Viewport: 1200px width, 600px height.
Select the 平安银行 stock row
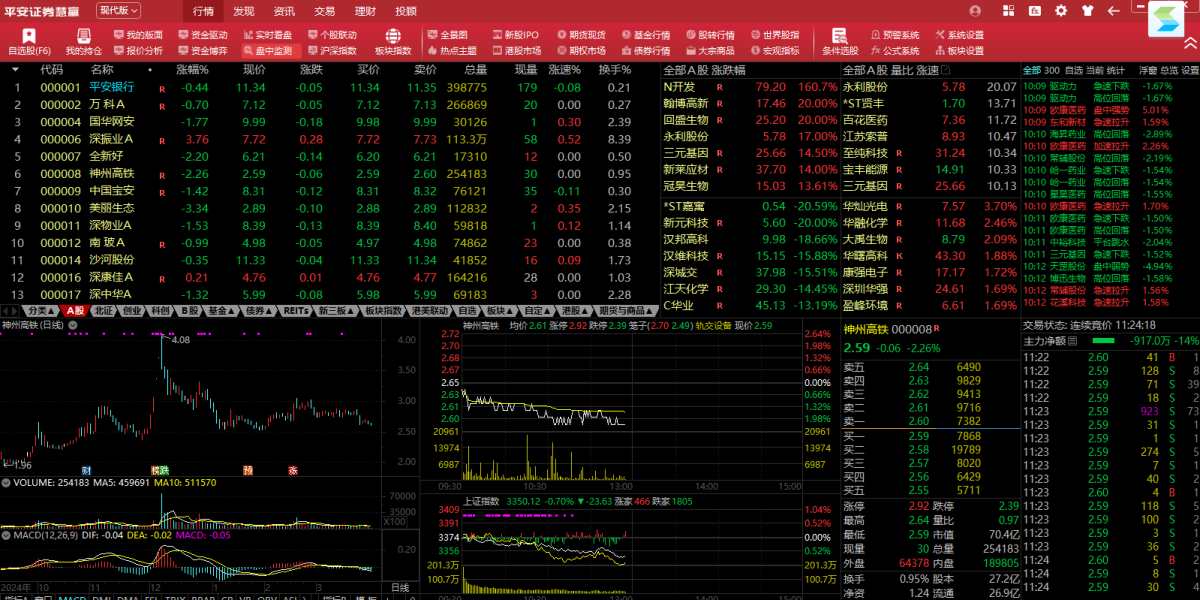coord(112,87)
